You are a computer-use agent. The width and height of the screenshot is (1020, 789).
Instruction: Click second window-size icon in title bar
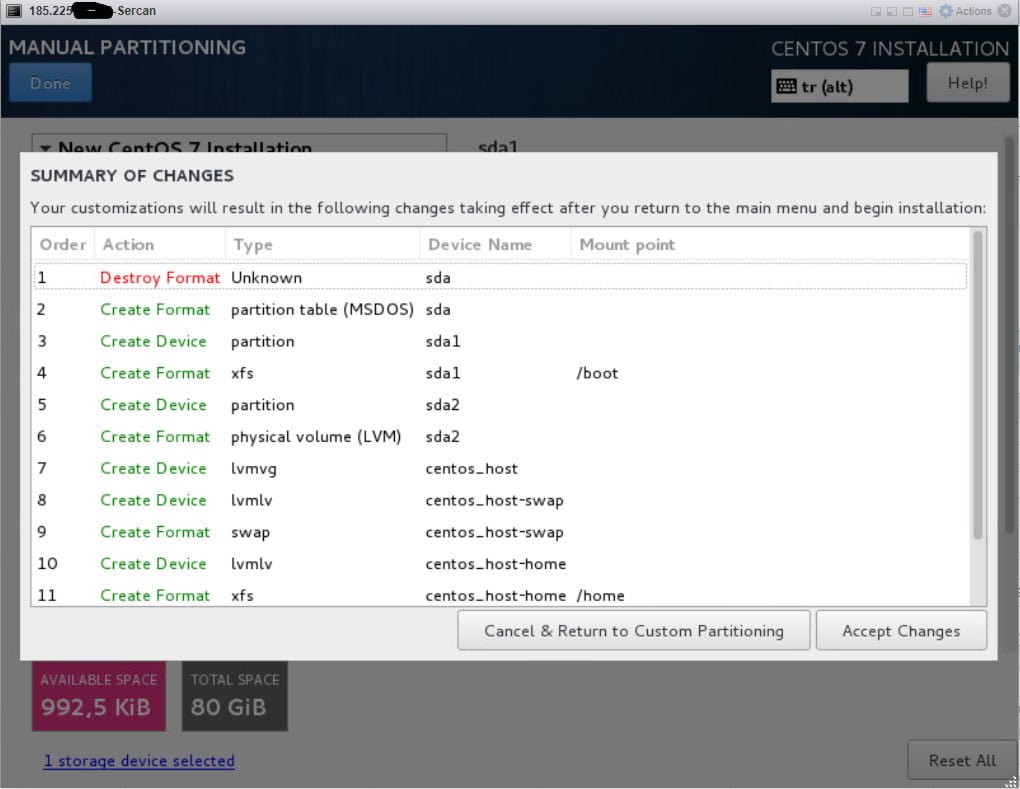[x=892, y=12]
